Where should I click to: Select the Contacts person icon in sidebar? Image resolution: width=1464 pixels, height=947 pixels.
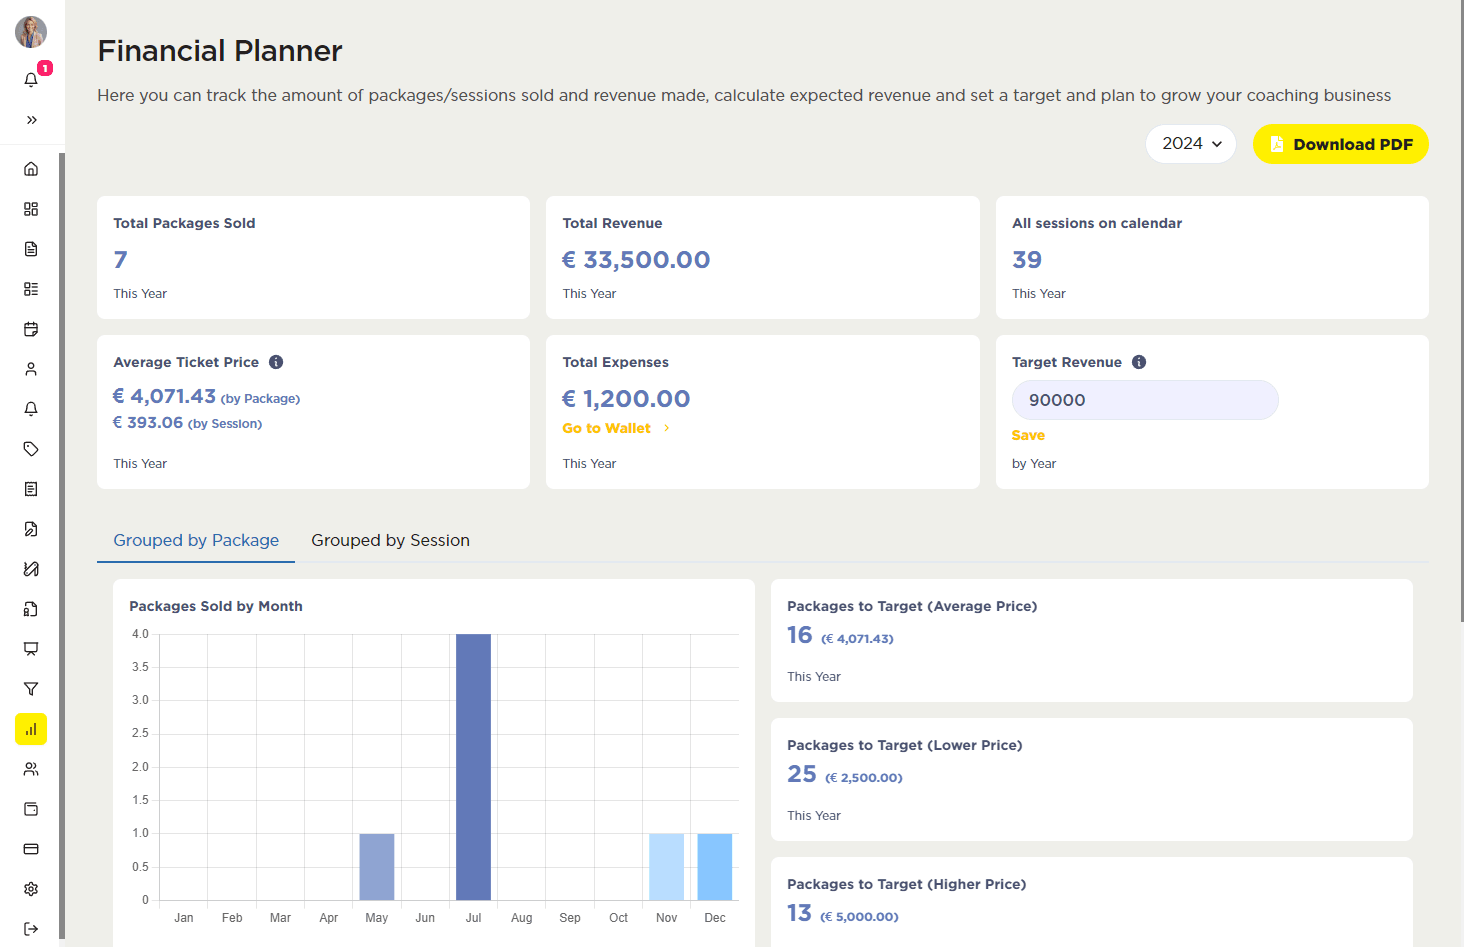(x=31, y=369)
